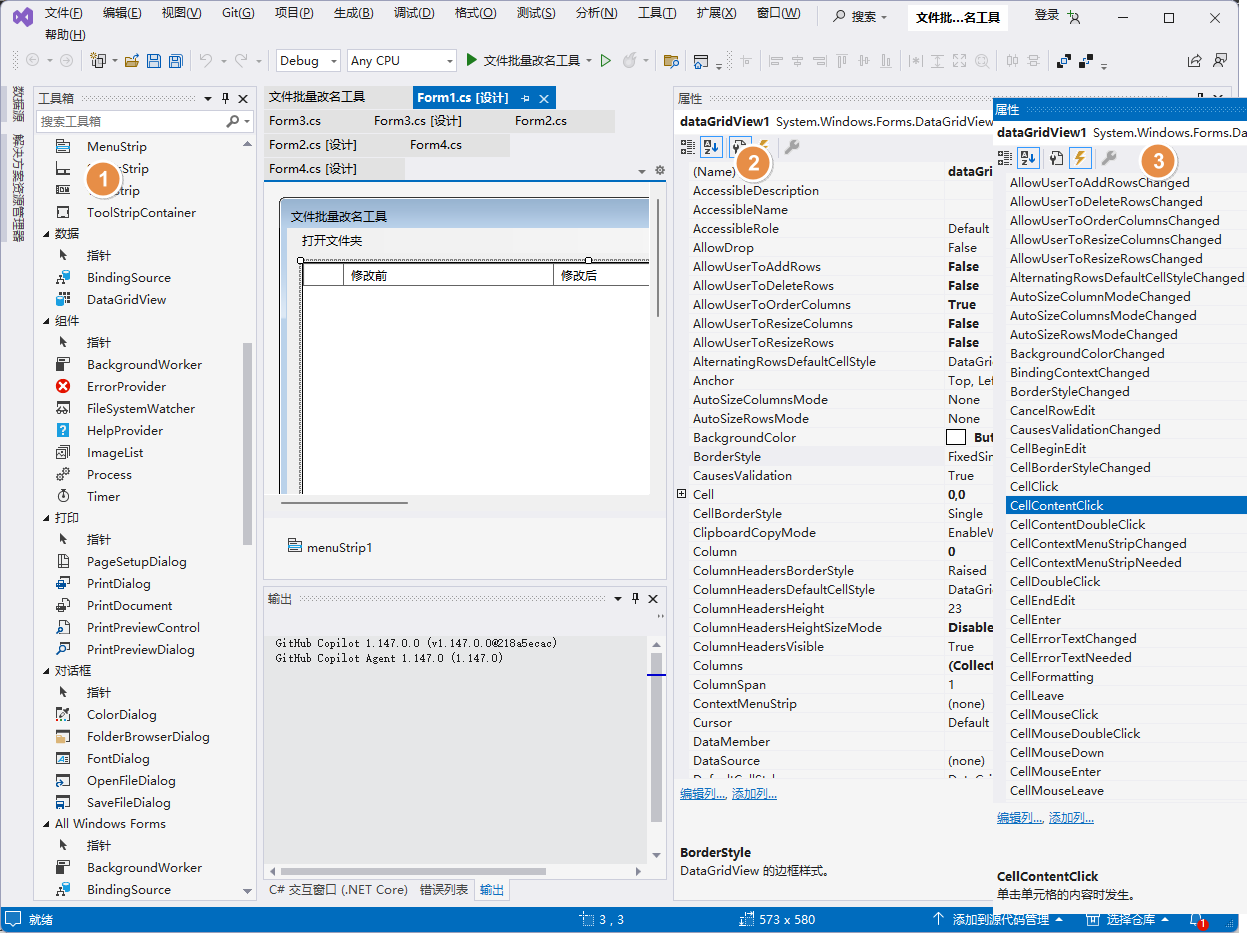Viewport: 1247px width, 933px height.
Task: Open the document tab settings gear
Action: point(660,170)
